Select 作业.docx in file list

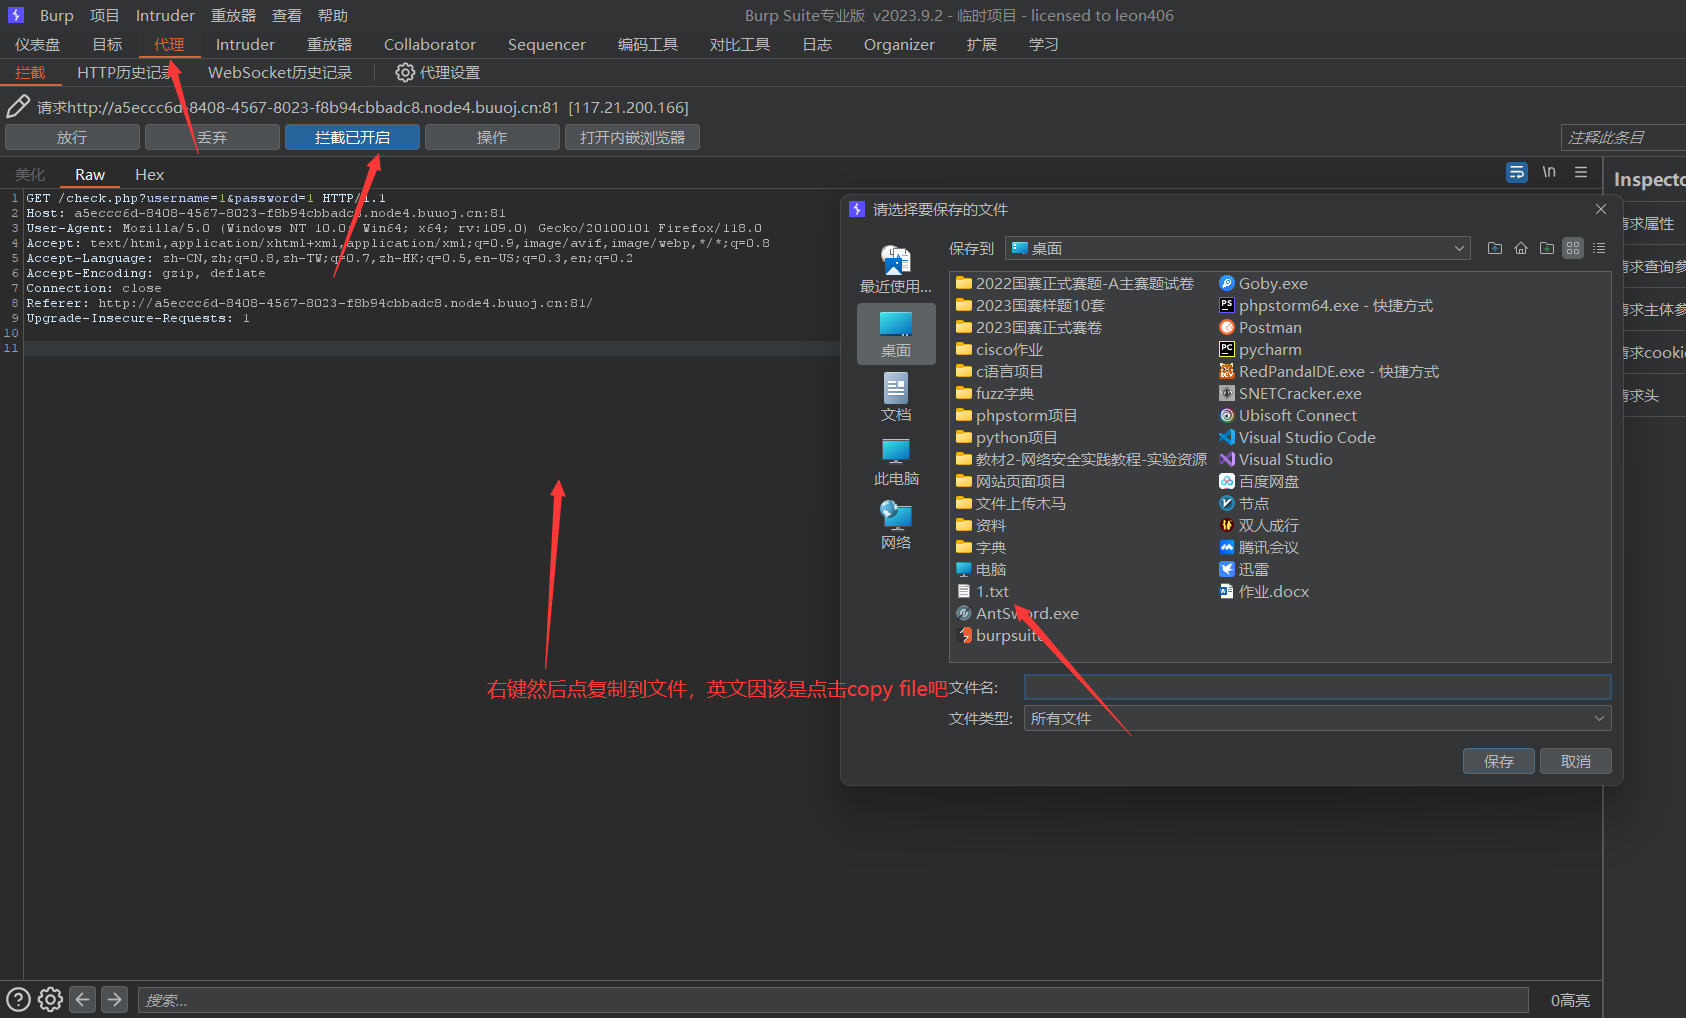(x=1264, y=591)
